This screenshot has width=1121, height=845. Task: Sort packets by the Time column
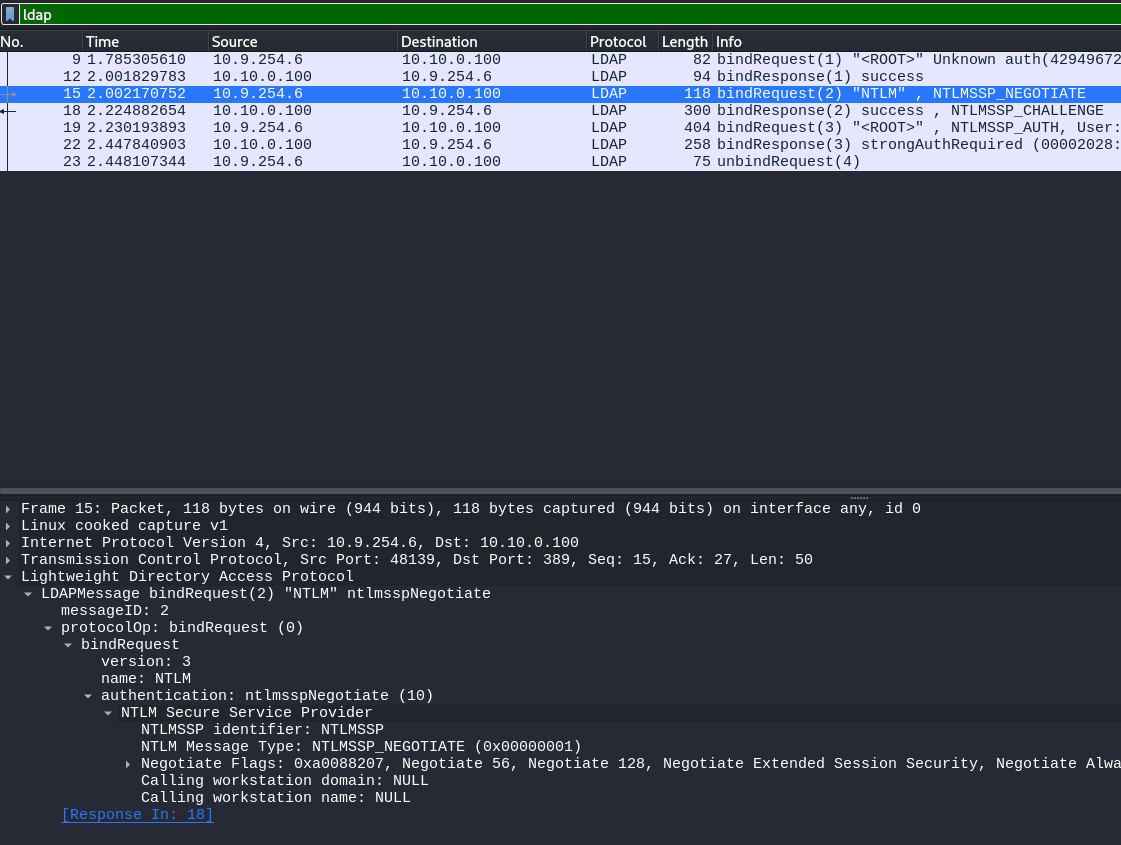click(145, 42)
